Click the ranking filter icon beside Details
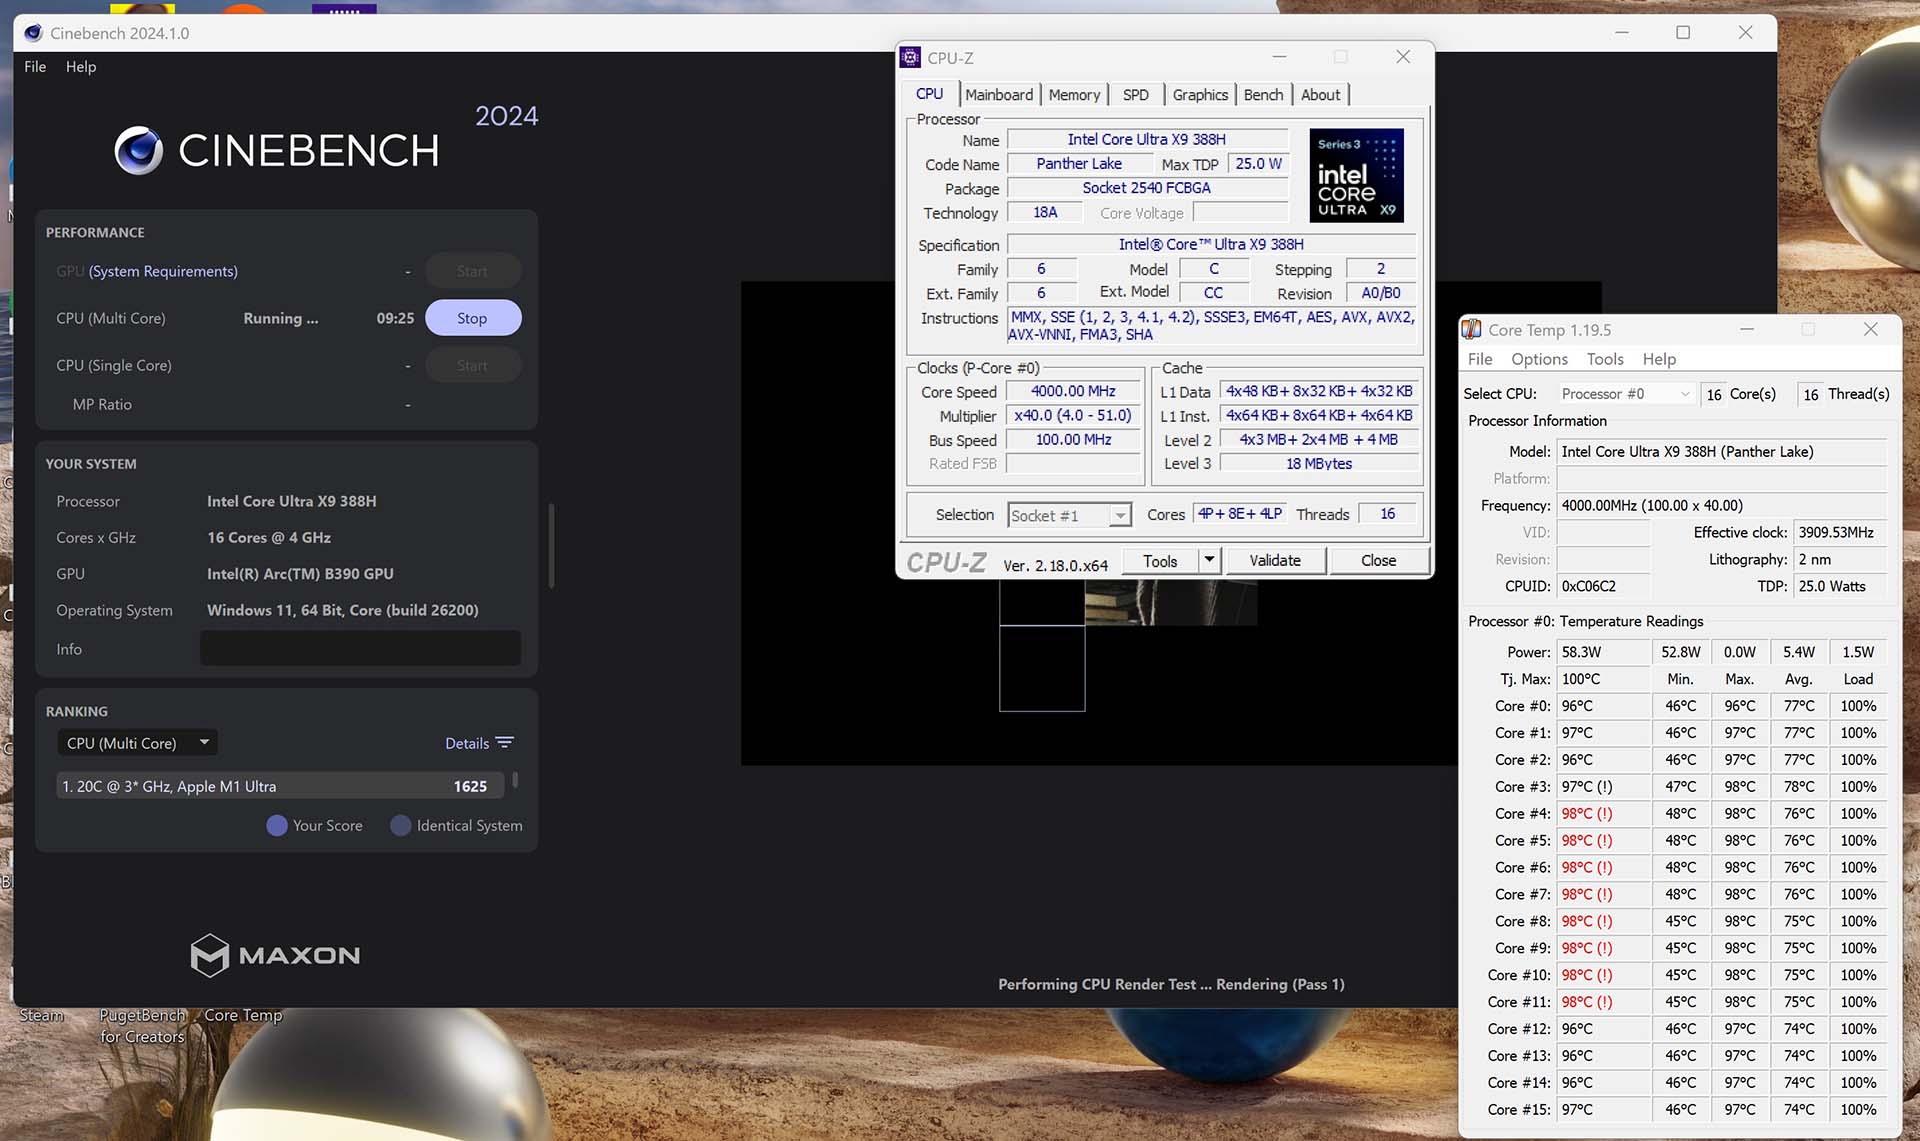This screenshot has width=1920, height=1141. coord(504,742)
